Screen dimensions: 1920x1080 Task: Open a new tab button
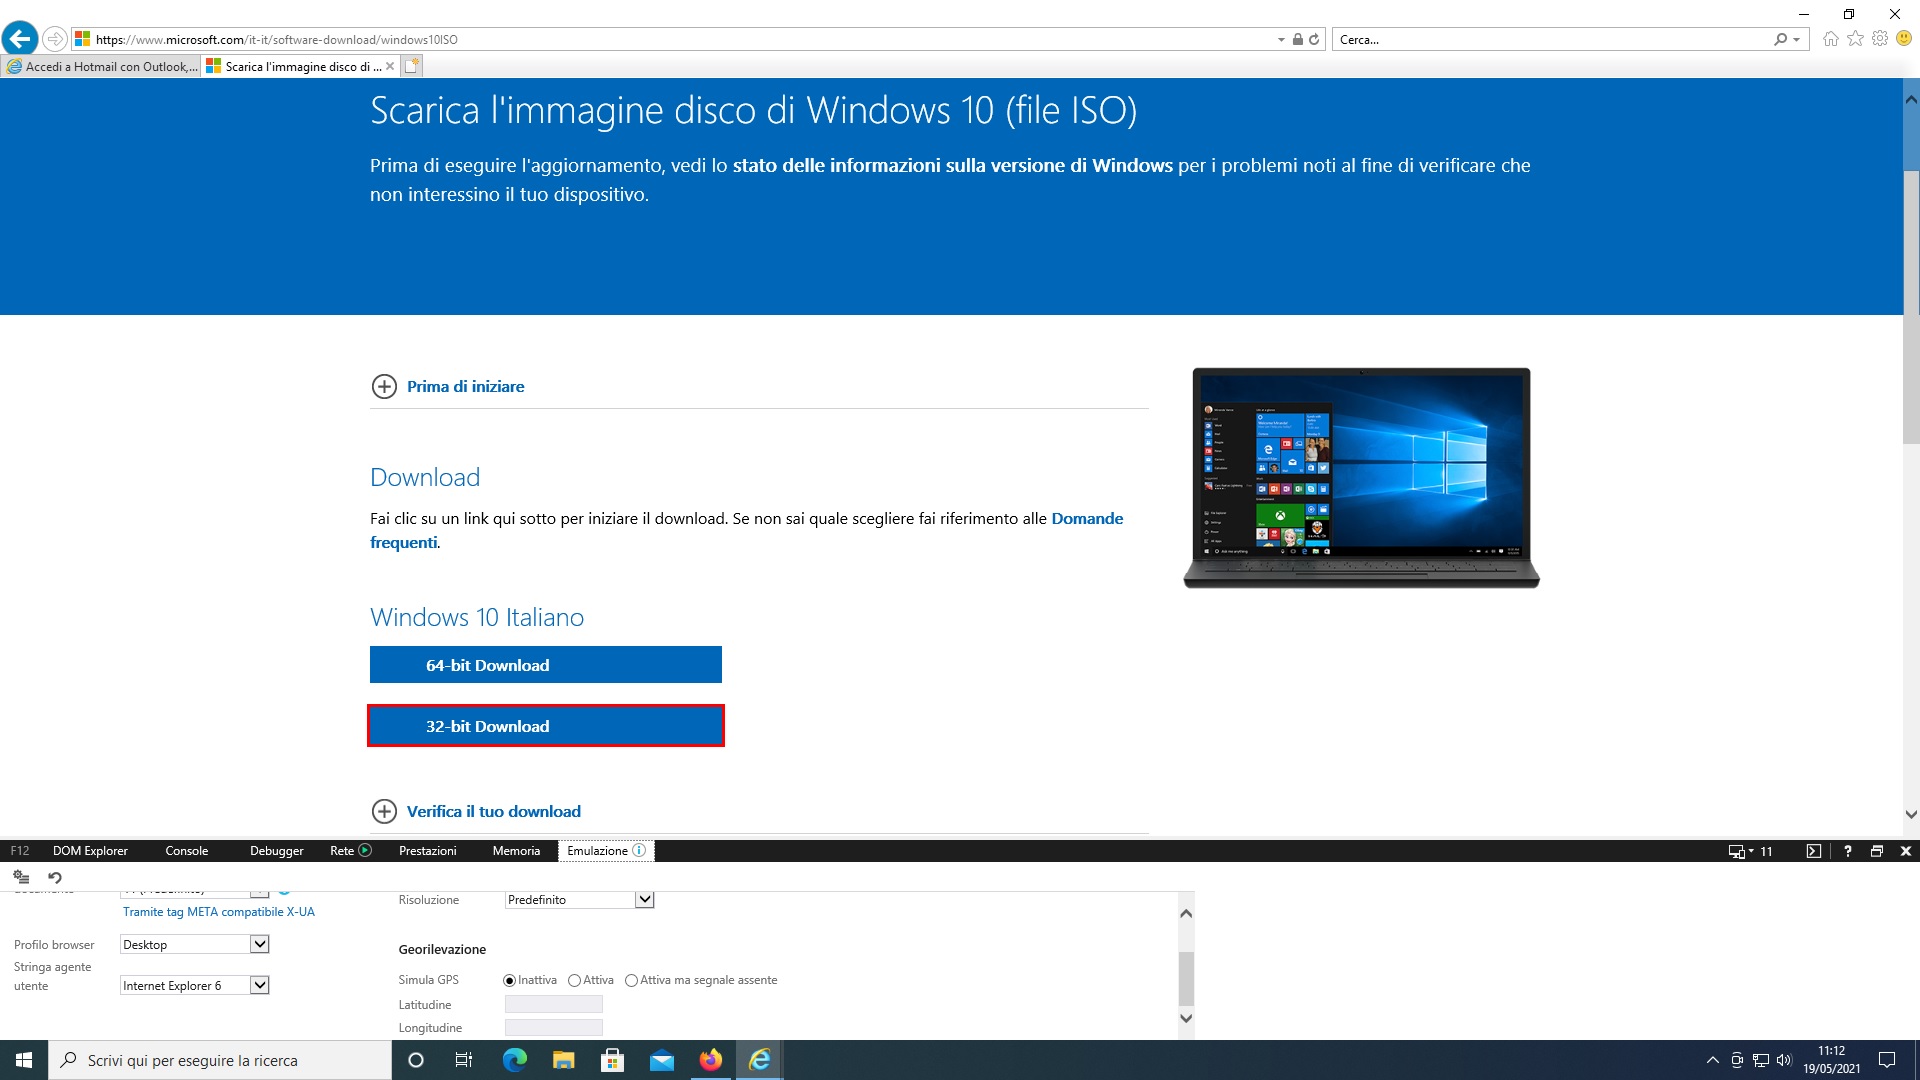pos(412,66)
